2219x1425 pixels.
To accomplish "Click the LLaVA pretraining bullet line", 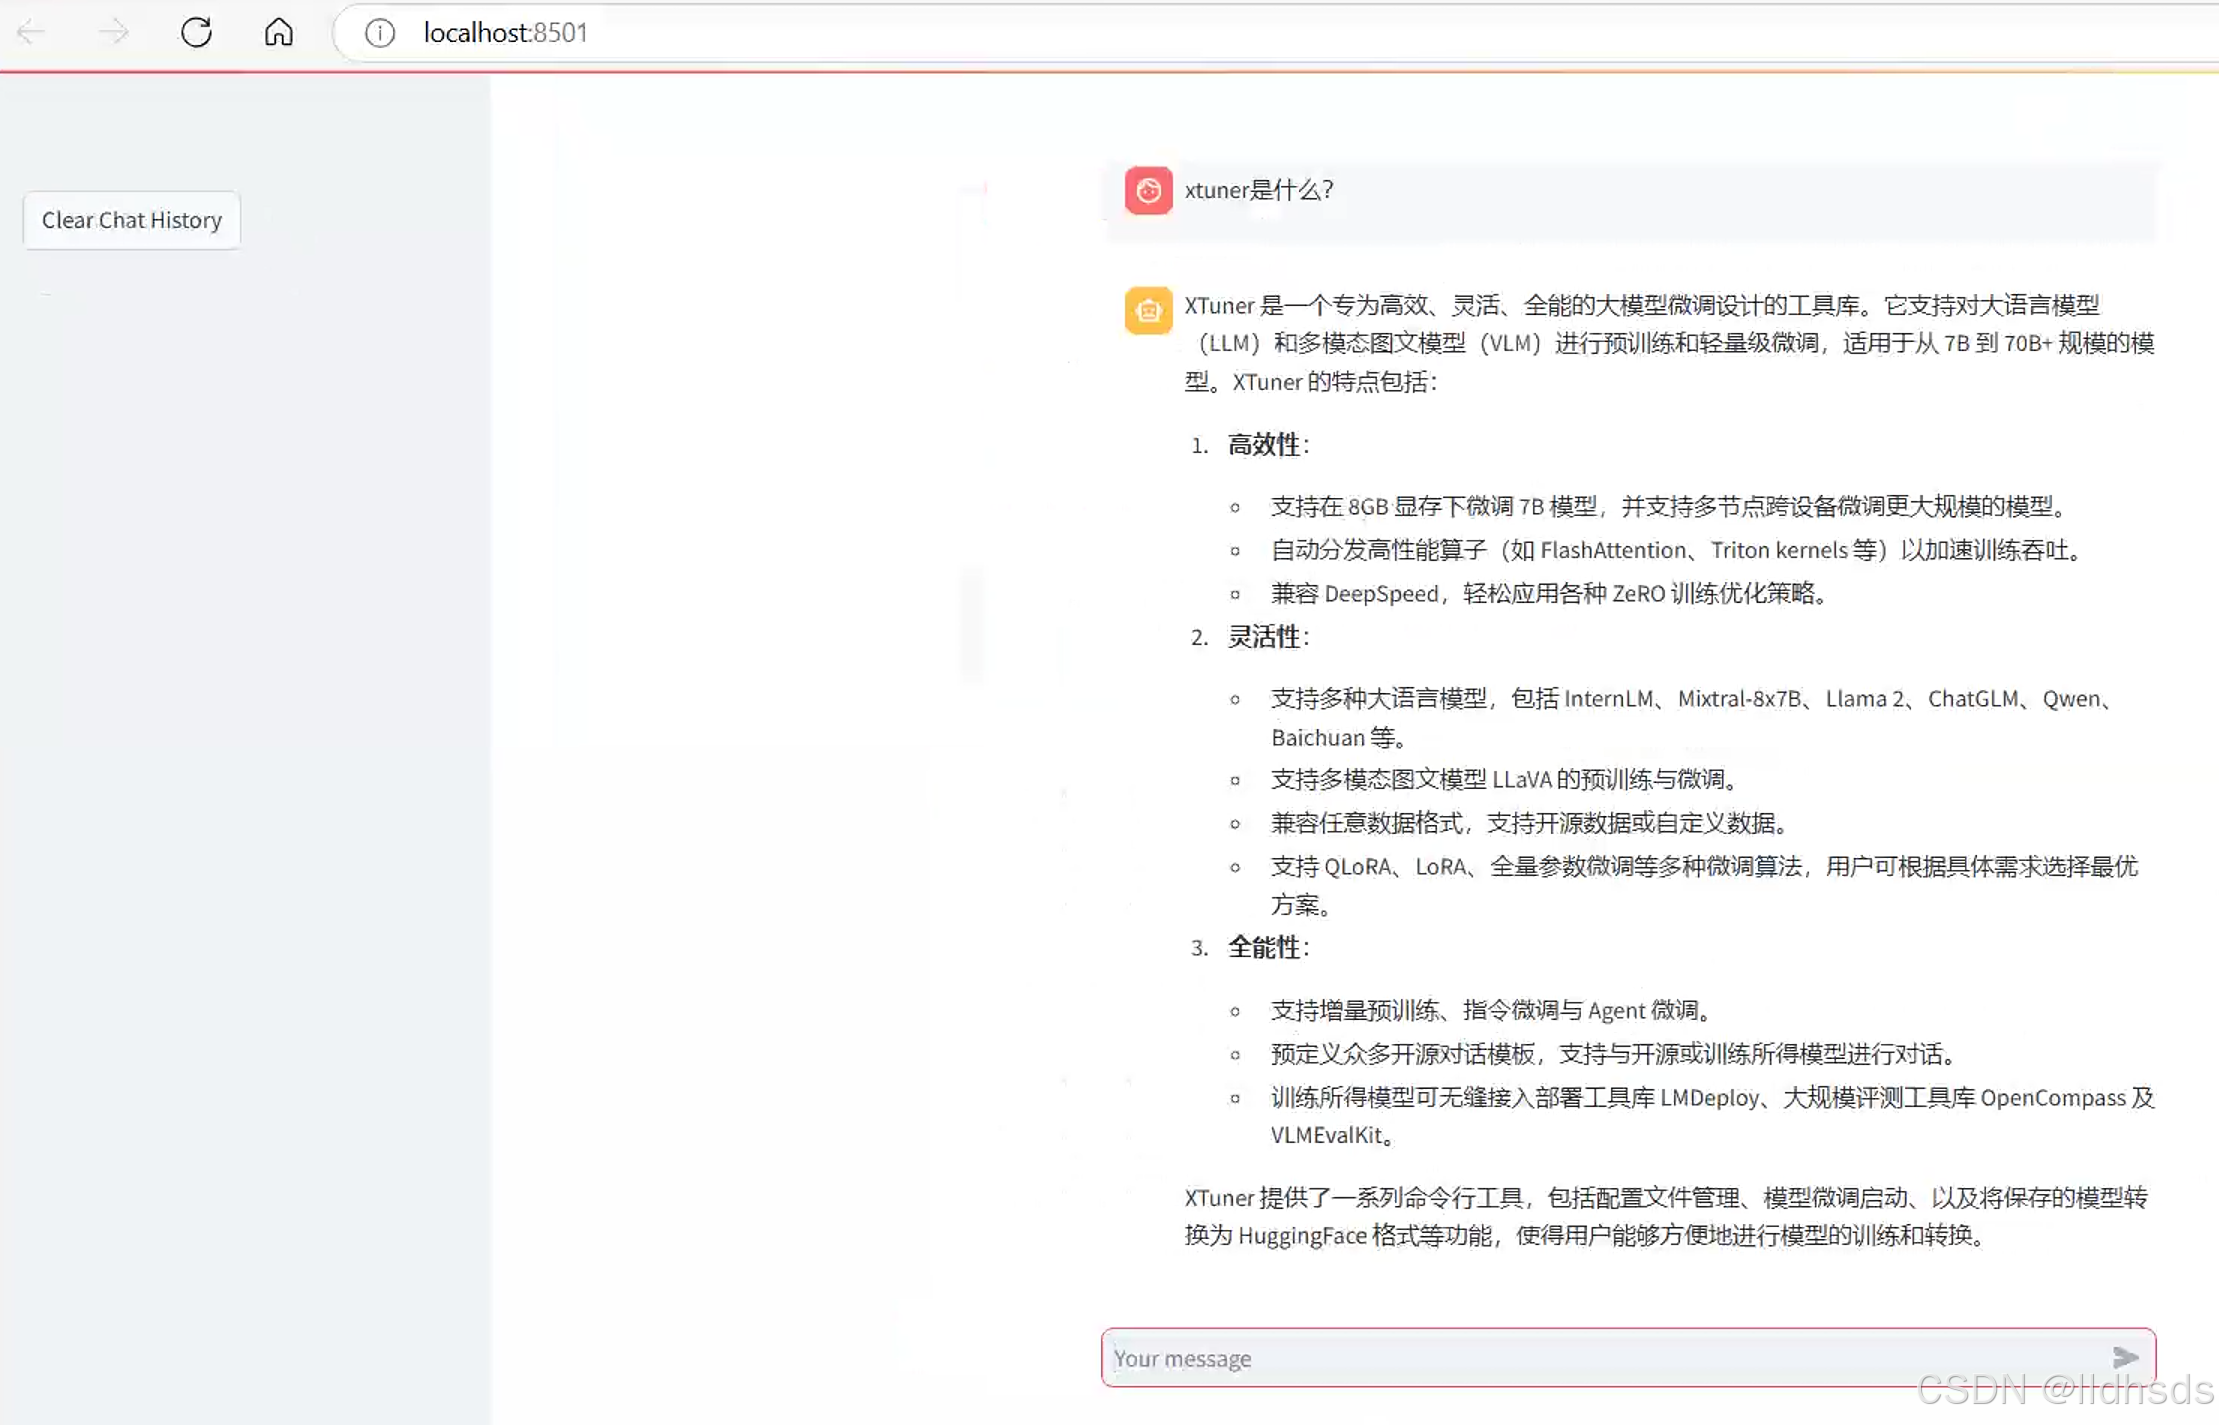I will point(1505,779).
